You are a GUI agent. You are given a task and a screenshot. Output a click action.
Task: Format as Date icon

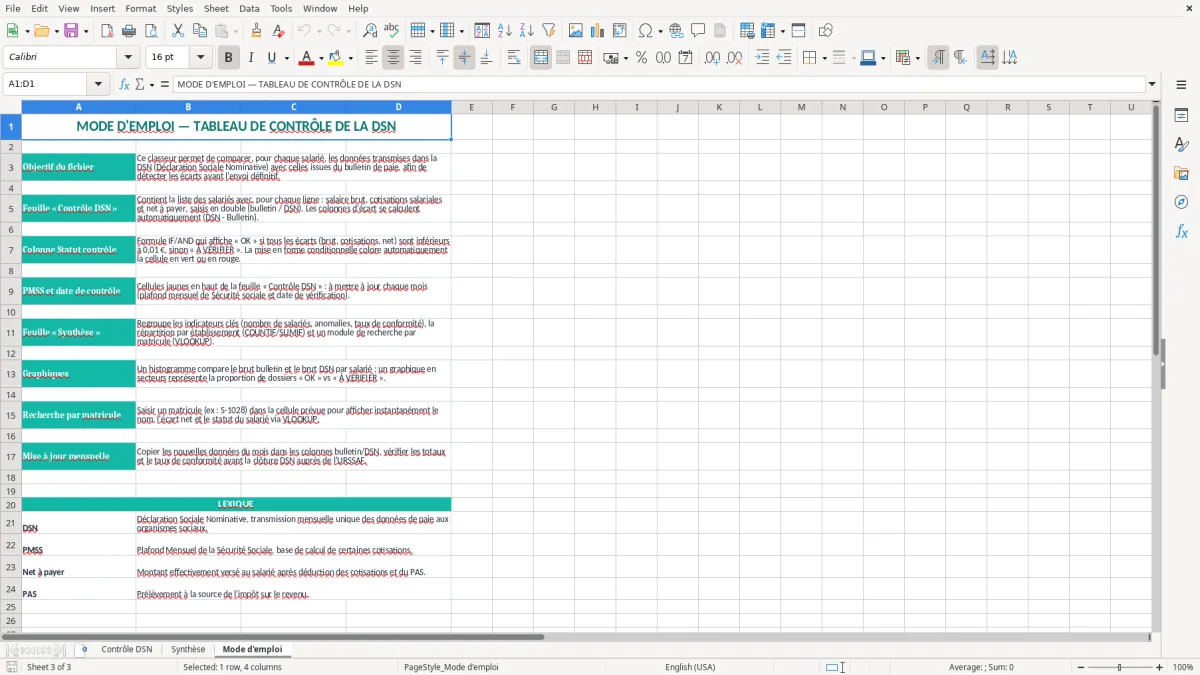coord(686,58)
